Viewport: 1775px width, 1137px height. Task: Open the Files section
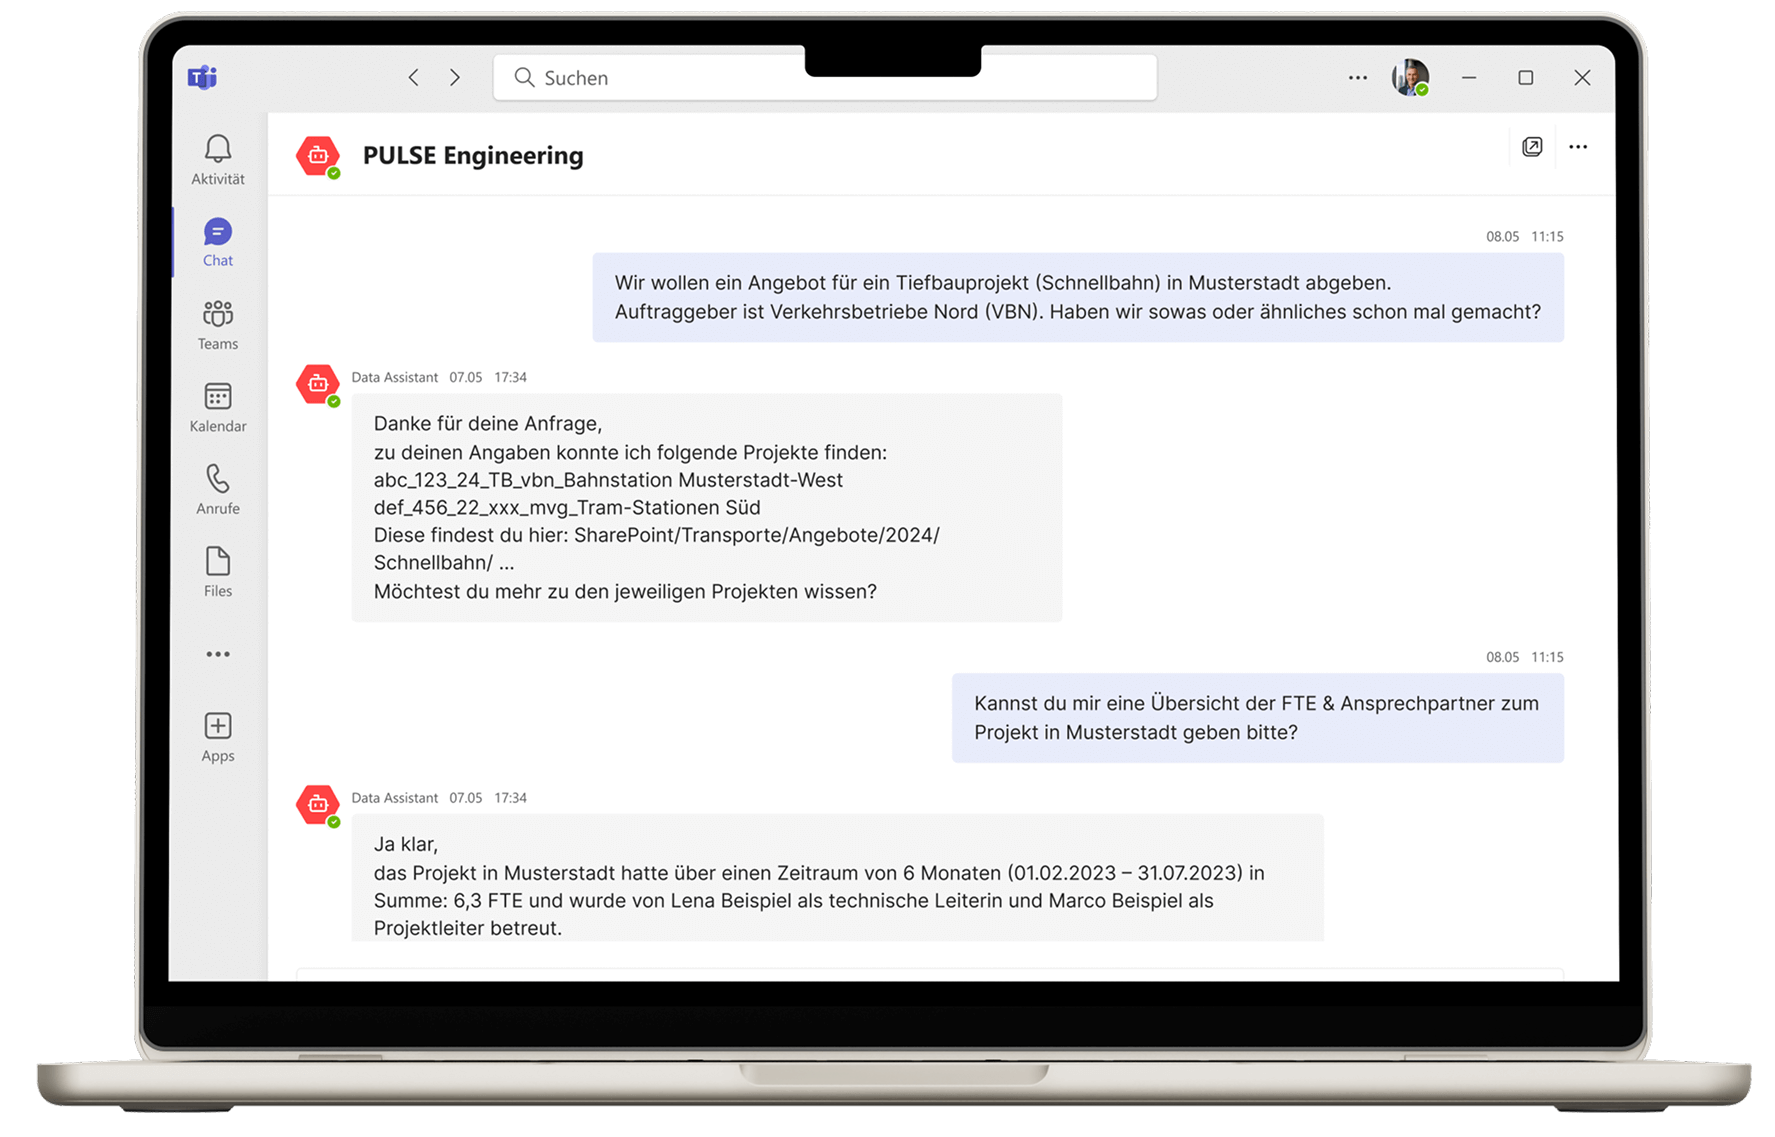pyautogui.click(x=217, y=570)
